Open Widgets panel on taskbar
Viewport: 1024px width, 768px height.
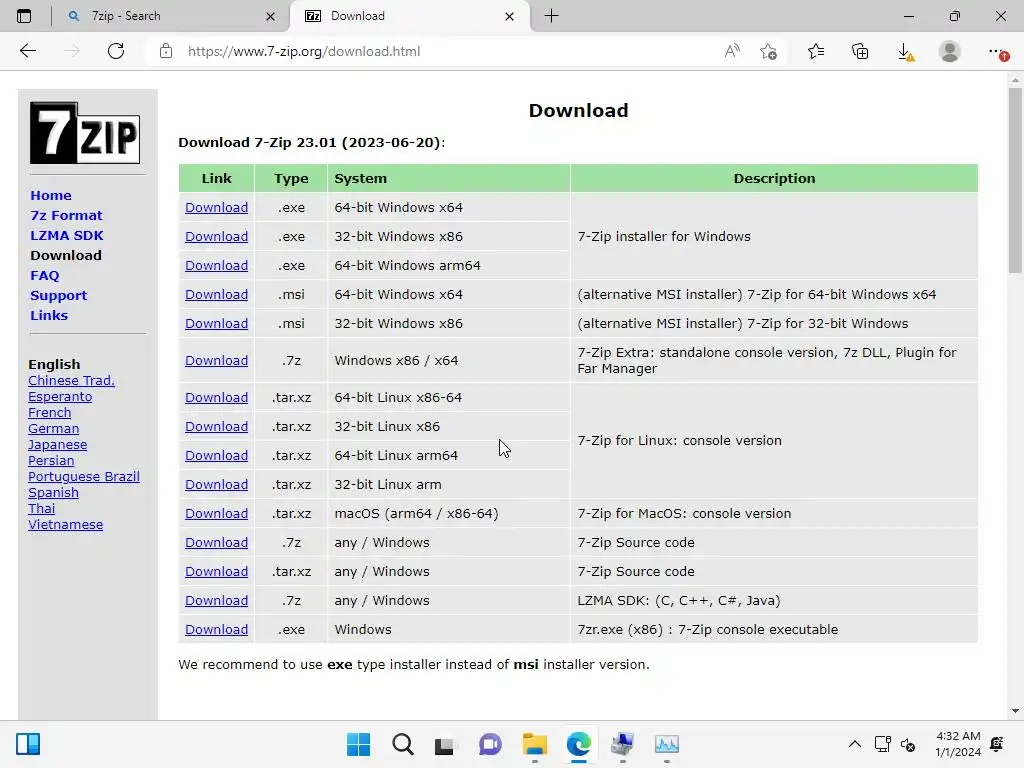coord(28,744)
